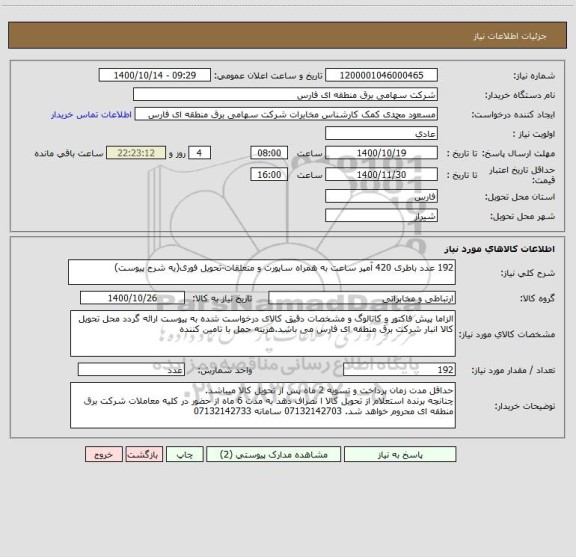Open اطلاعات تماس خریدار link
576x557 pixels.
click(91, 115)
